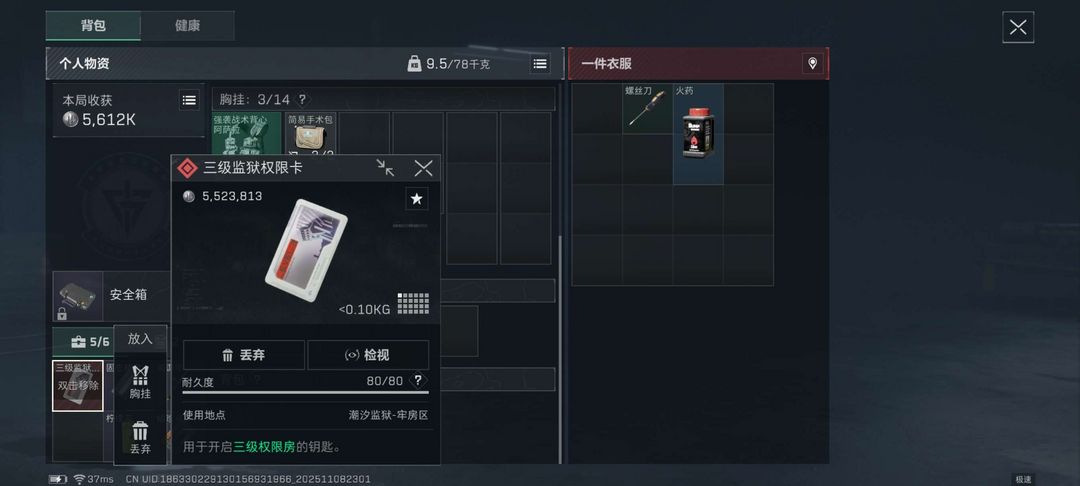This screenshot has width=1080, height=486.
Task: Click the 丢弃 button in item details
Action: pos(244,355)
